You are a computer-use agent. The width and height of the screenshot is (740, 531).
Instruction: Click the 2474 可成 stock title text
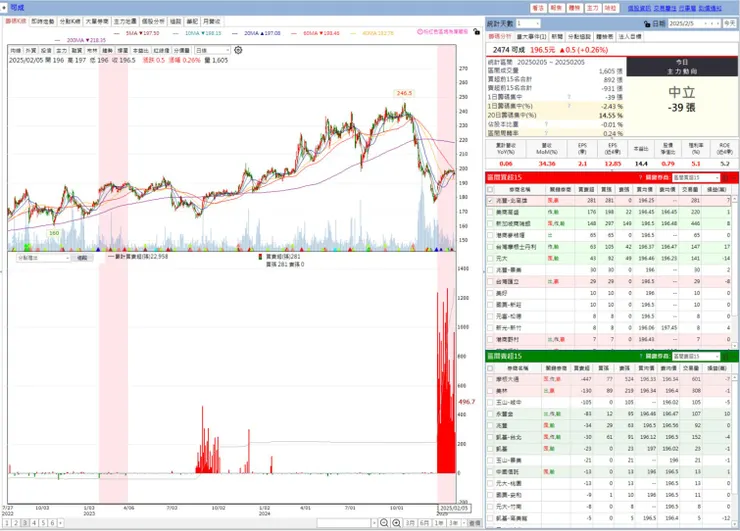(509, 50)
